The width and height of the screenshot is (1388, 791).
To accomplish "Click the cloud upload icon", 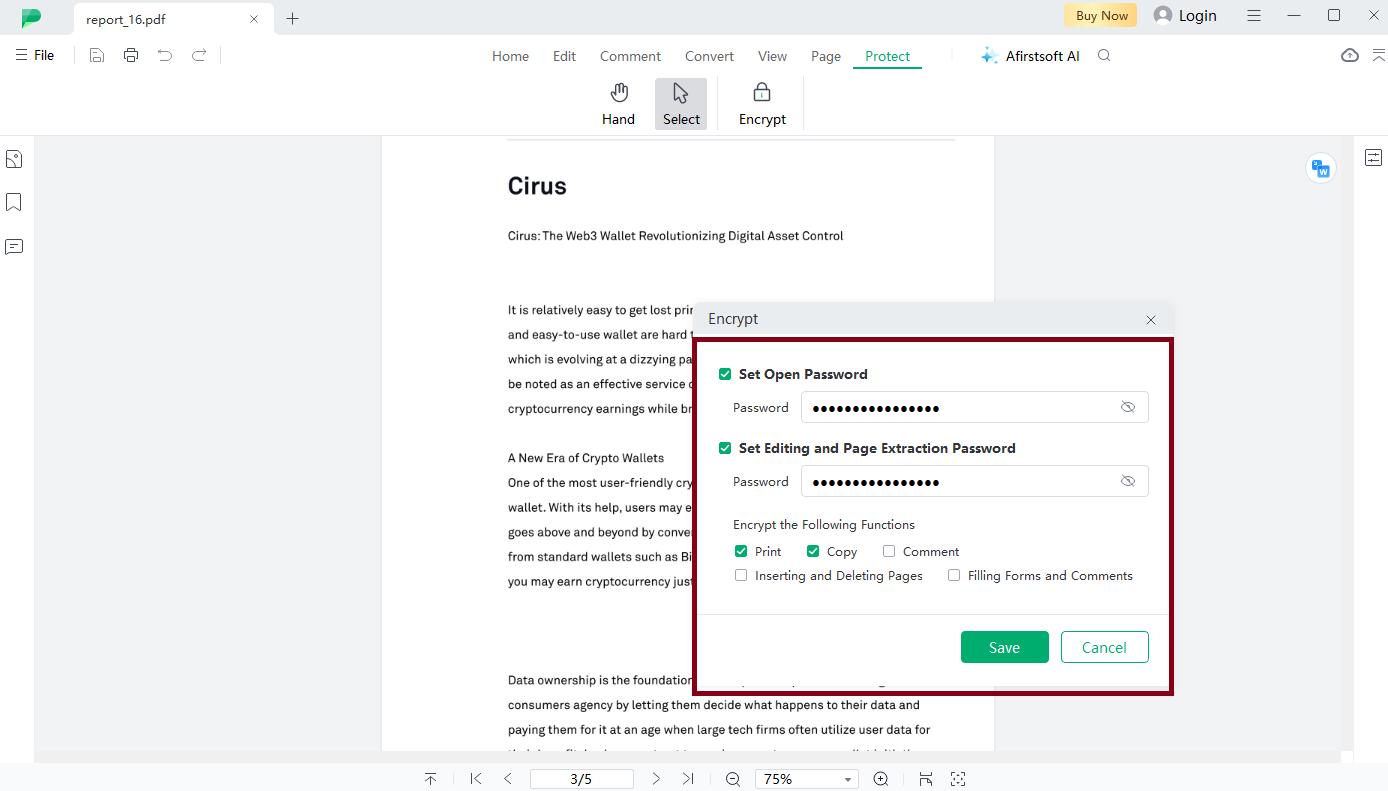I will pos(1350,56).
